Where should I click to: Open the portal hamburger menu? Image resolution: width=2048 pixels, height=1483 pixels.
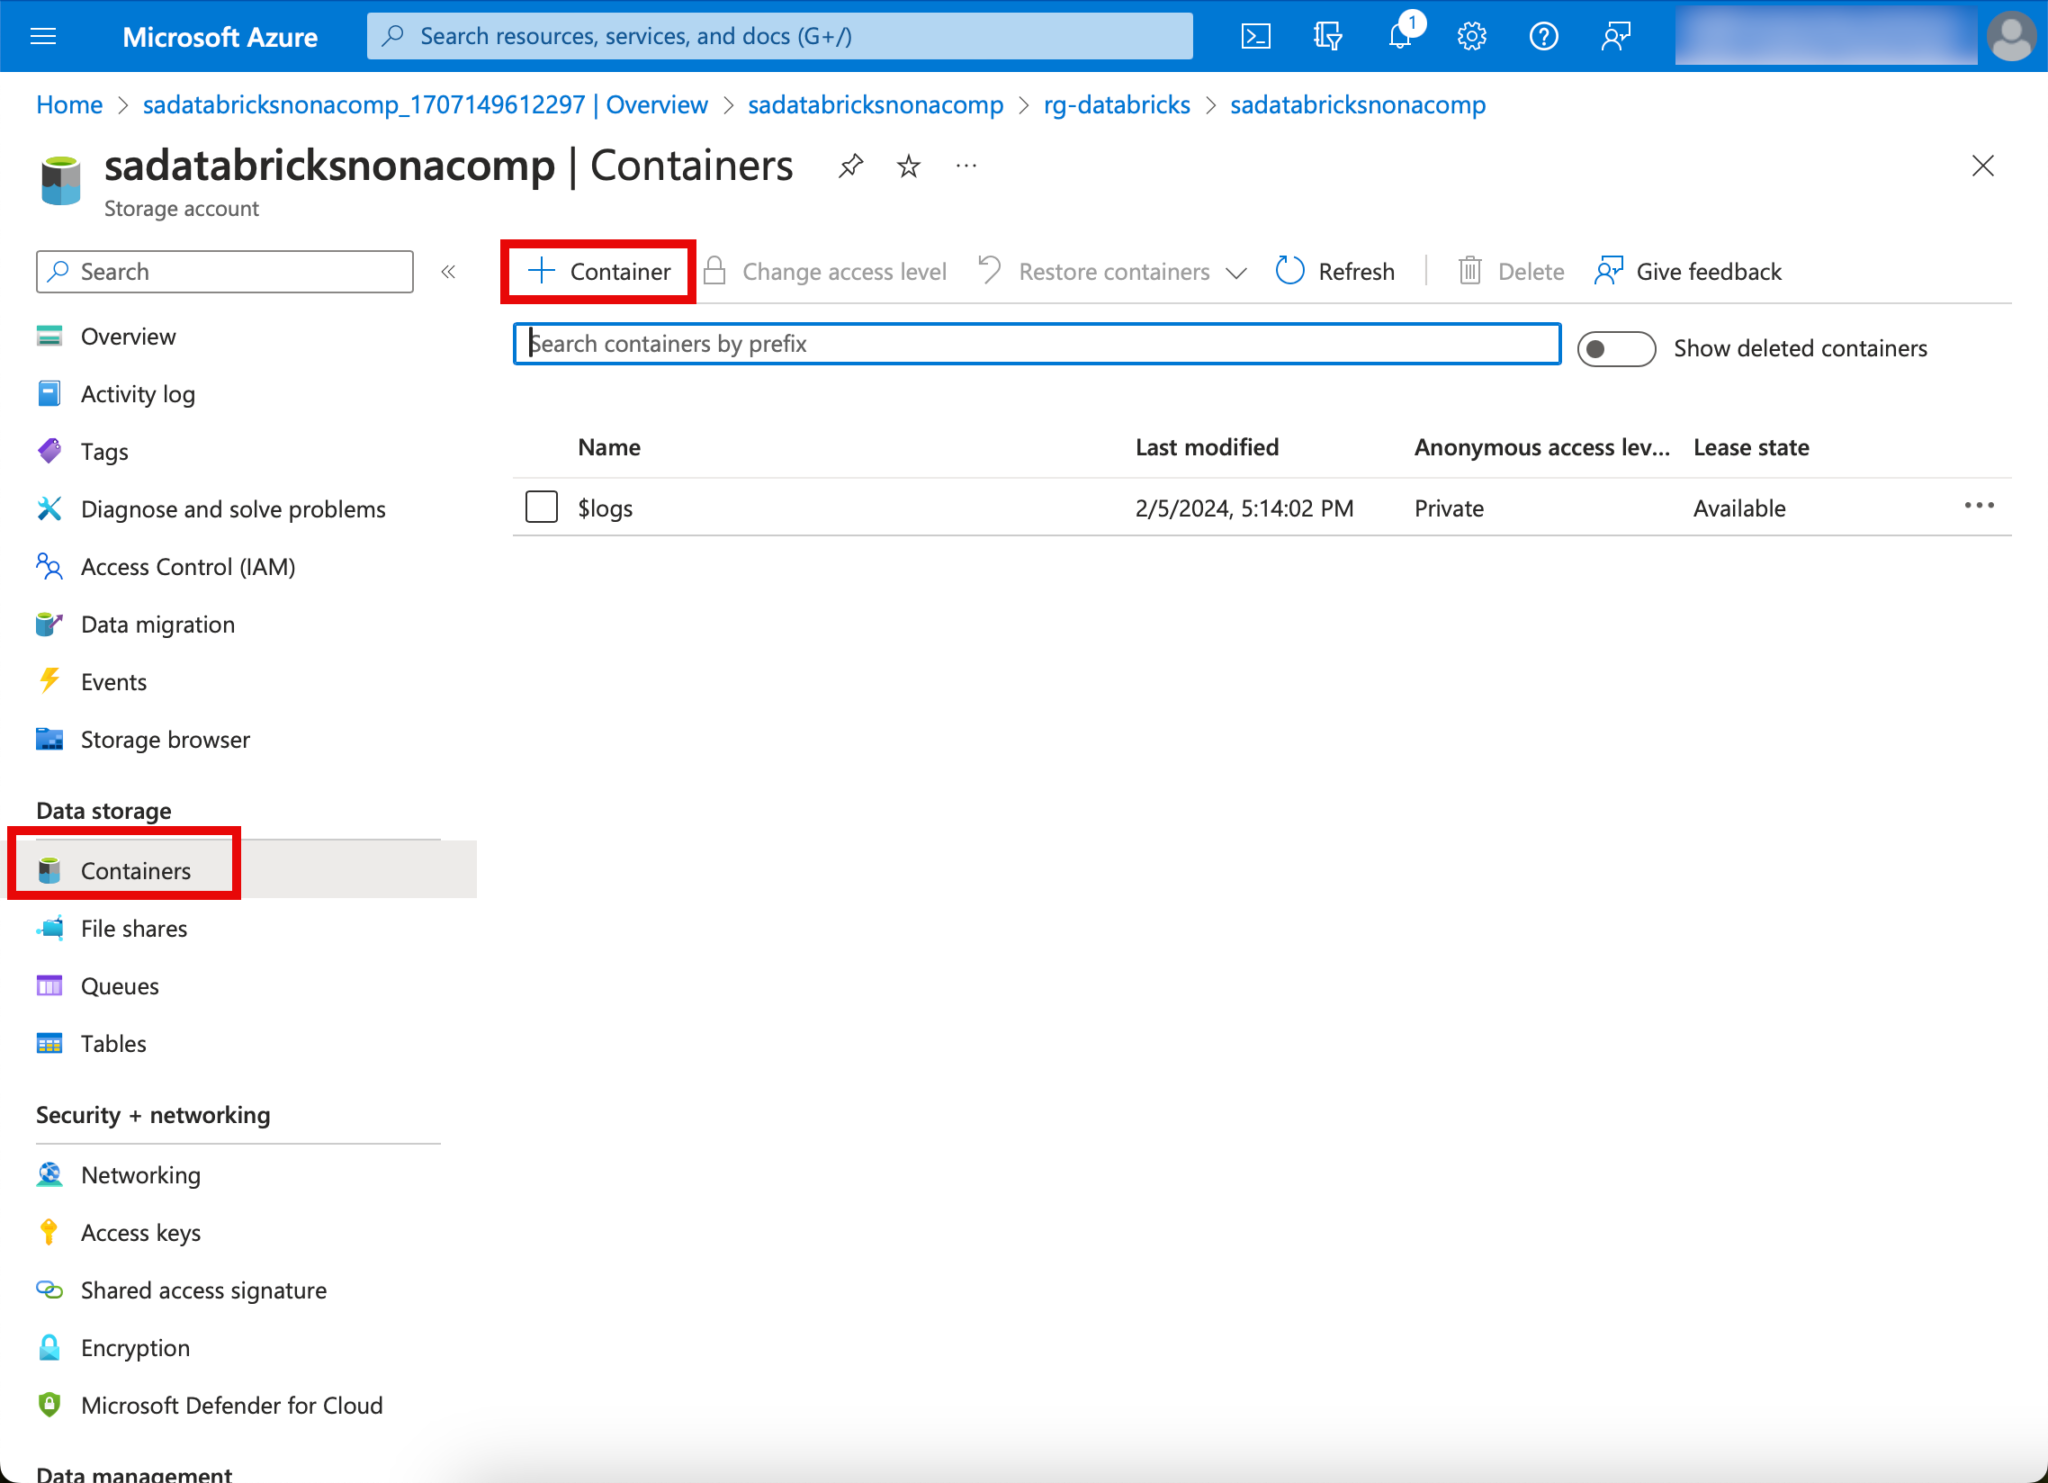coord(44,37)
